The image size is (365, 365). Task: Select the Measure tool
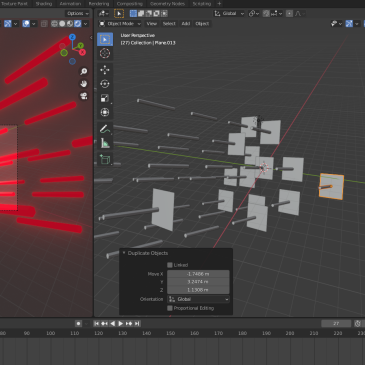pos(105,143)
